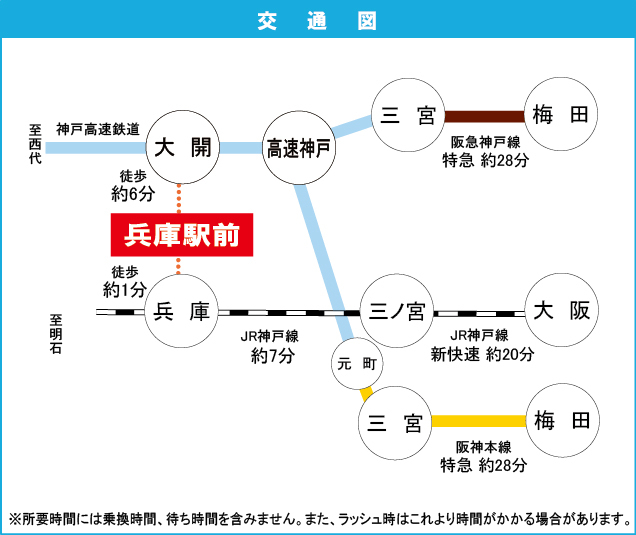Click the 大阪 station circle
Screen dimensions: 636x535
point(561,312)
